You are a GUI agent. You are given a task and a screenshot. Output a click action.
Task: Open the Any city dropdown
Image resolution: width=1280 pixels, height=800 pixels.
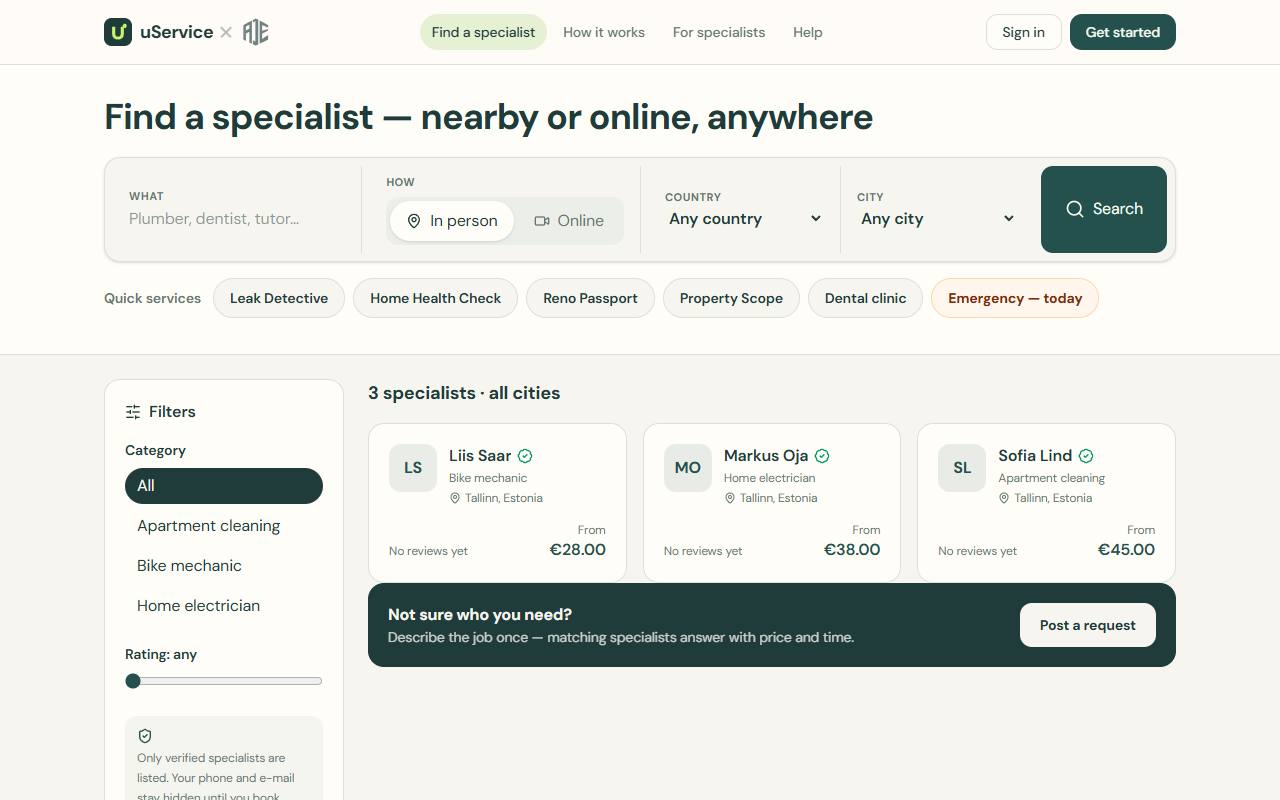(937, 219)
